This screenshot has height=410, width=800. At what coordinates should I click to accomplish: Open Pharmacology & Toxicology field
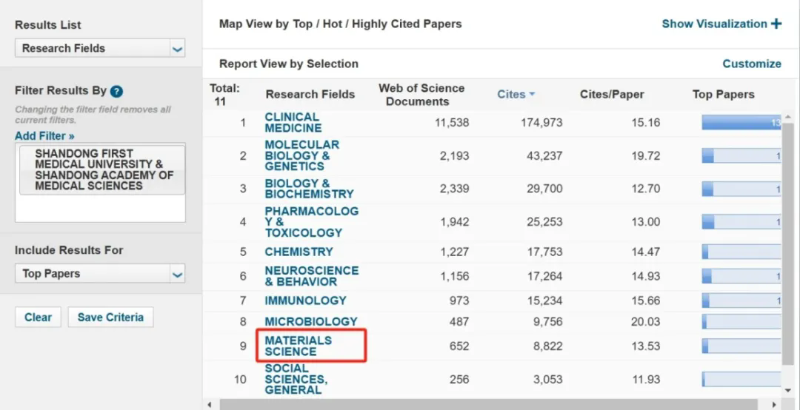(x=311, y=222)
